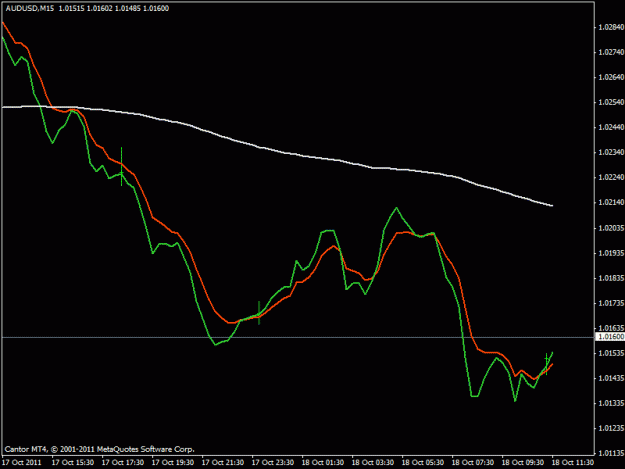Click the price scale label 1.02740

(611, 52)
